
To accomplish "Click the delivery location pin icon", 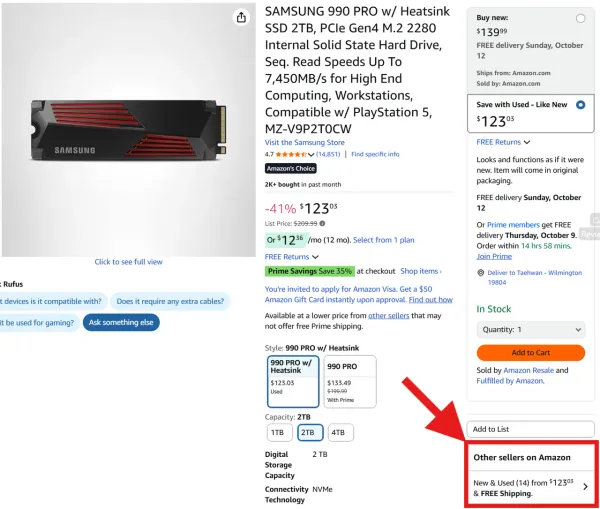I will (x=480, y=272).
